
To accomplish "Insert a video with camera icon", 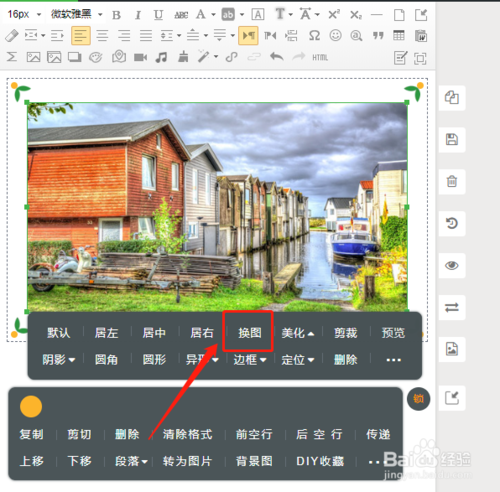I will point(140,58).
